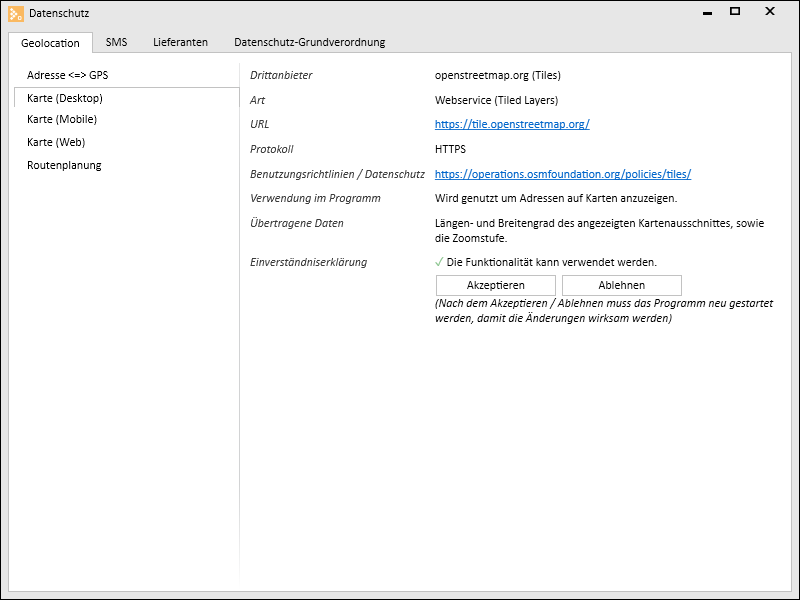Click the 'Benutzungsrichtlinien / Datenschutz' label
Screen dimensions: 800x600
pos(337,174)
